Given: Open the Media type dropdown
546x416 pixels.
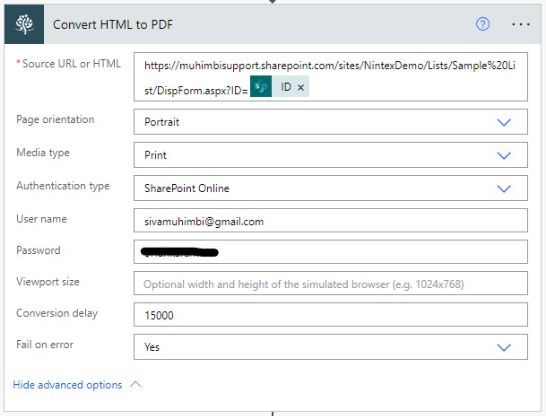Looking at the screenshot, I should [330, 155].
